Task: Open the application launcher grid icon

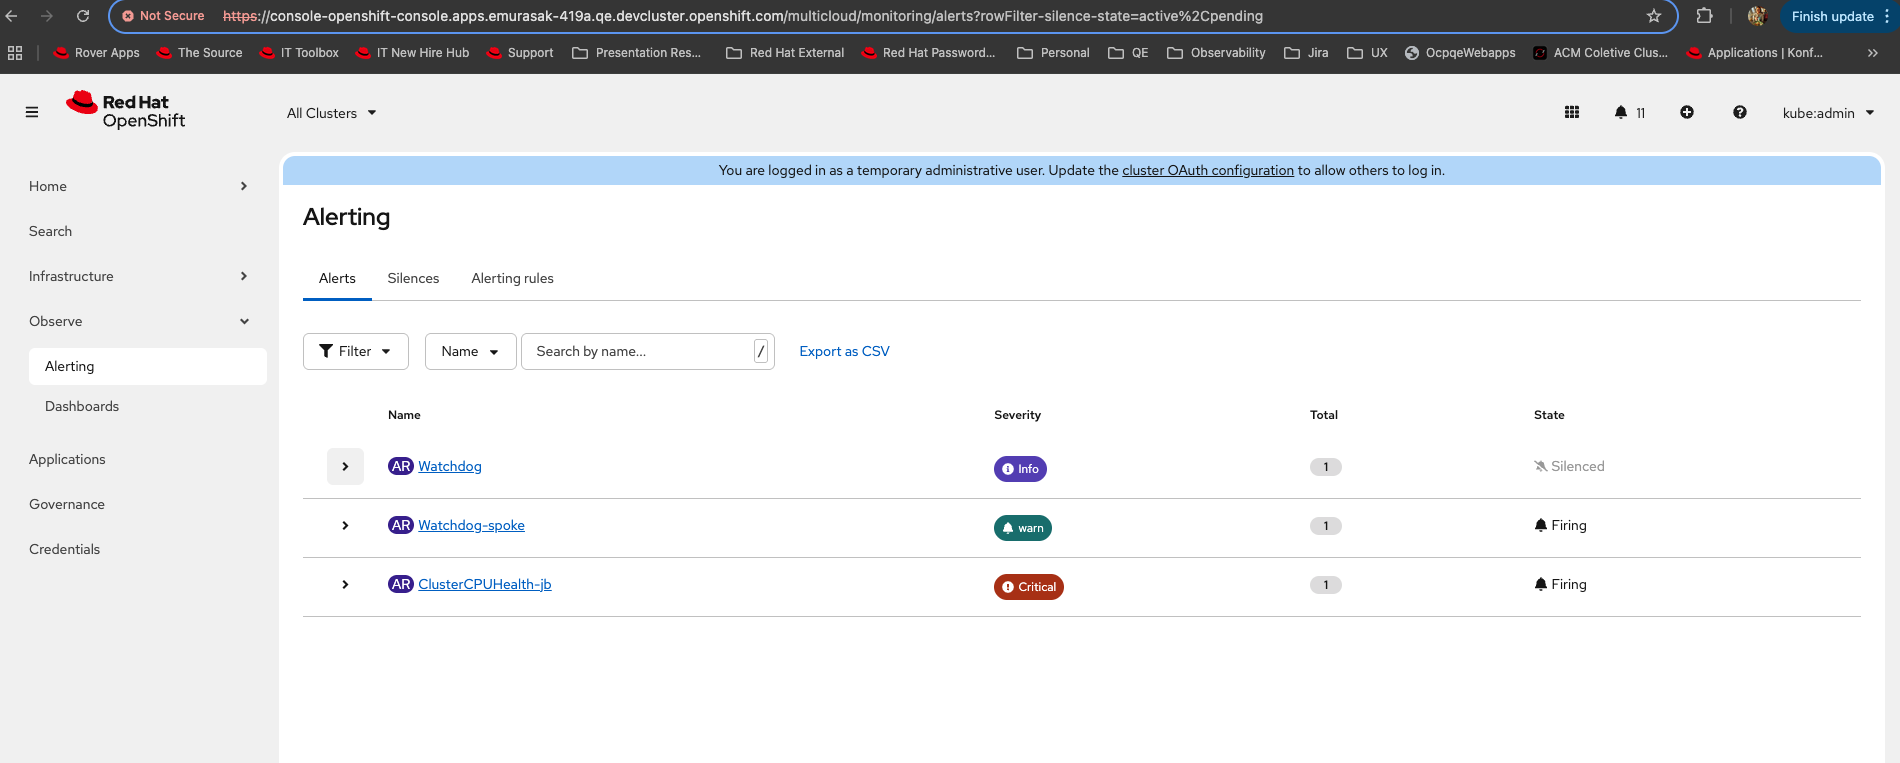Action: (1572, 113)
